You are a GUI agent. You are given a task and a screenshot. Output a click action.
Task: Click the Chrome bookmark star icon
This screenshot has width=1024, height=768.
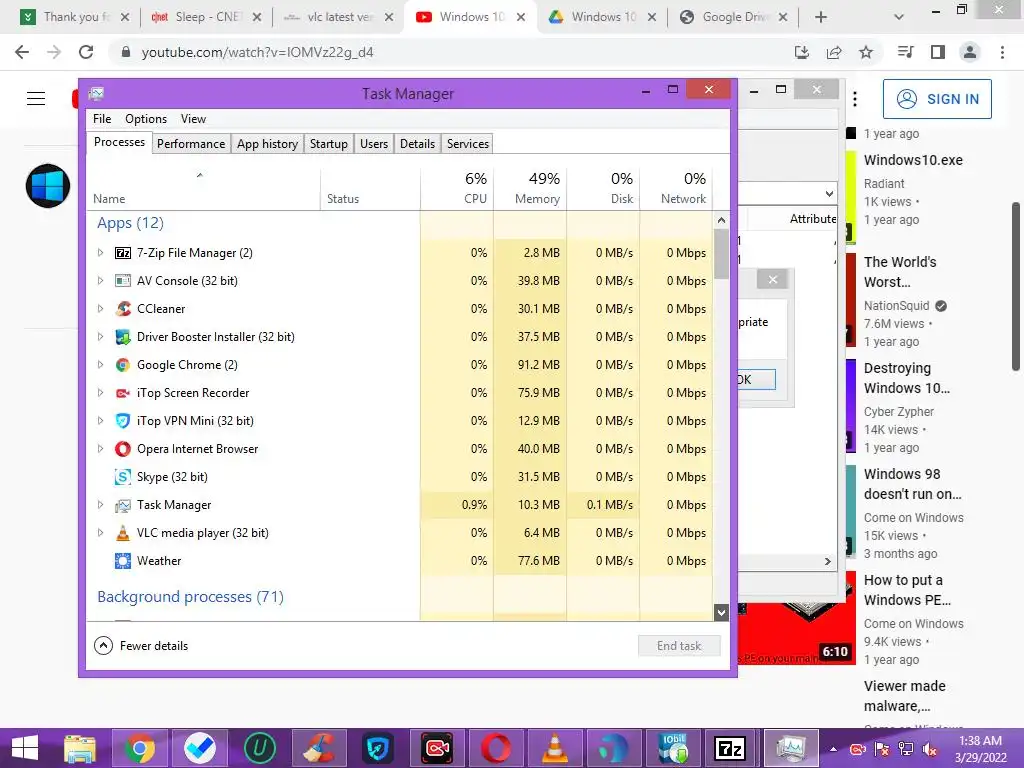pos(866,52)
